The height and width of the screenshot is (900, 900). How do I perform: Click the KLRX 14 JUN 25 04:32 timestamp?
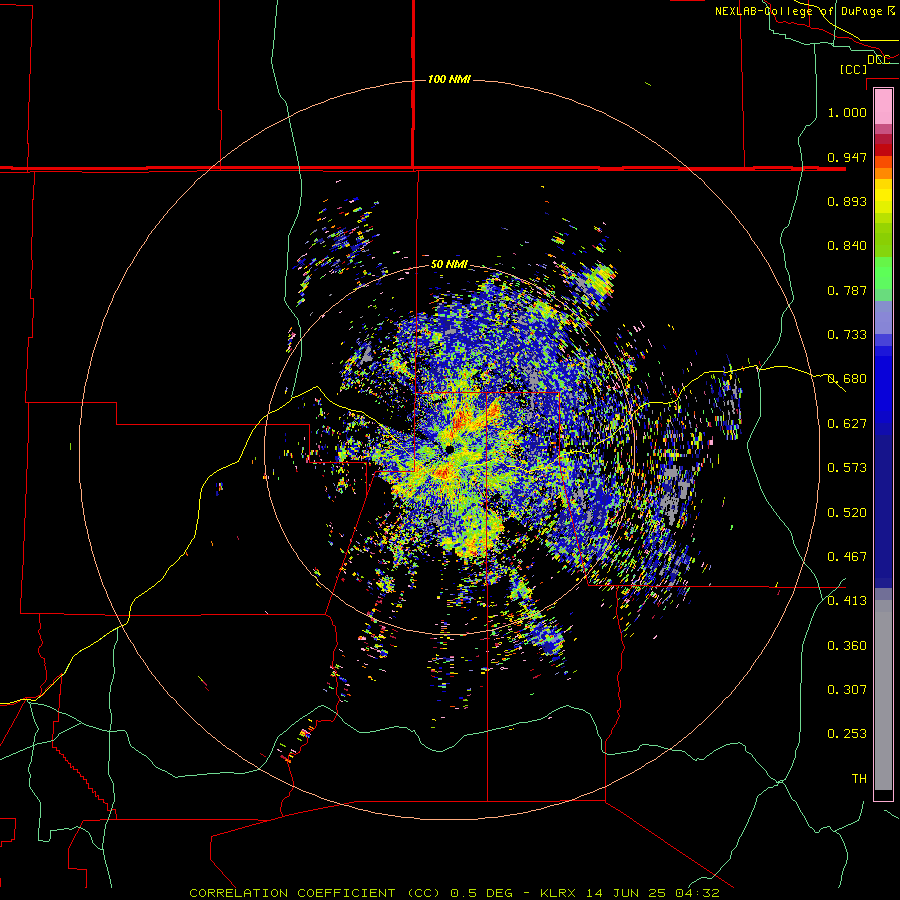pos(630,893)
